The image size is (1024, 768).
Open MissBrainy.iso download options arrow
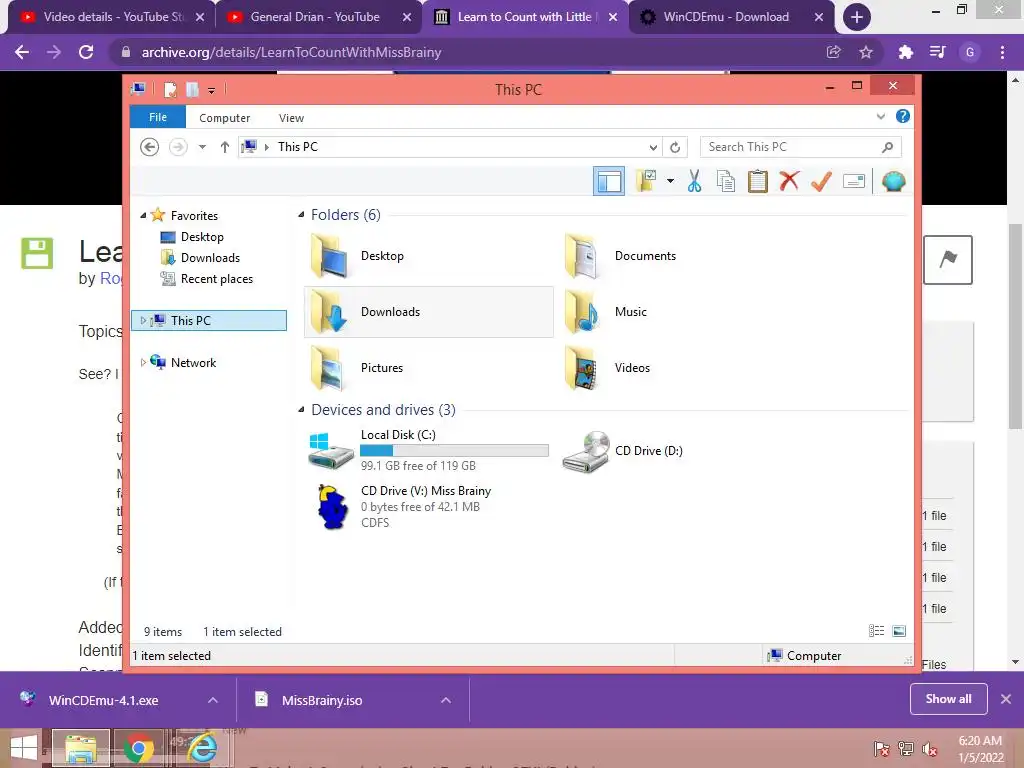click(446, 700)
